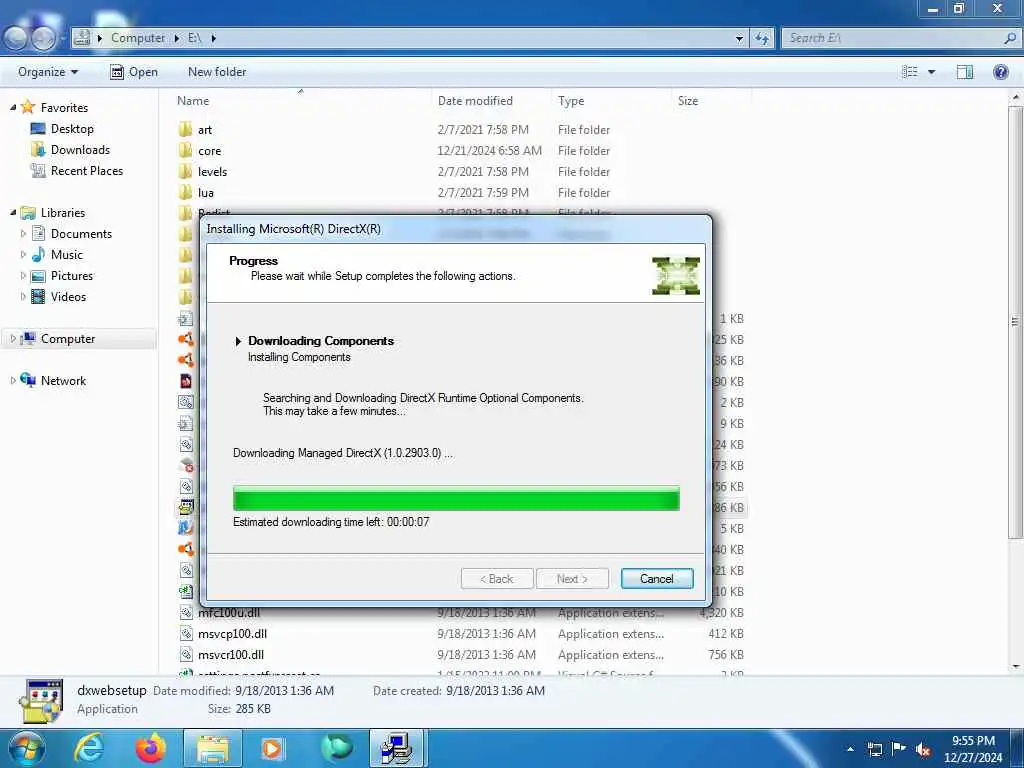
Task: Refresh the E:\ folder view
Action: click(761, 38)
